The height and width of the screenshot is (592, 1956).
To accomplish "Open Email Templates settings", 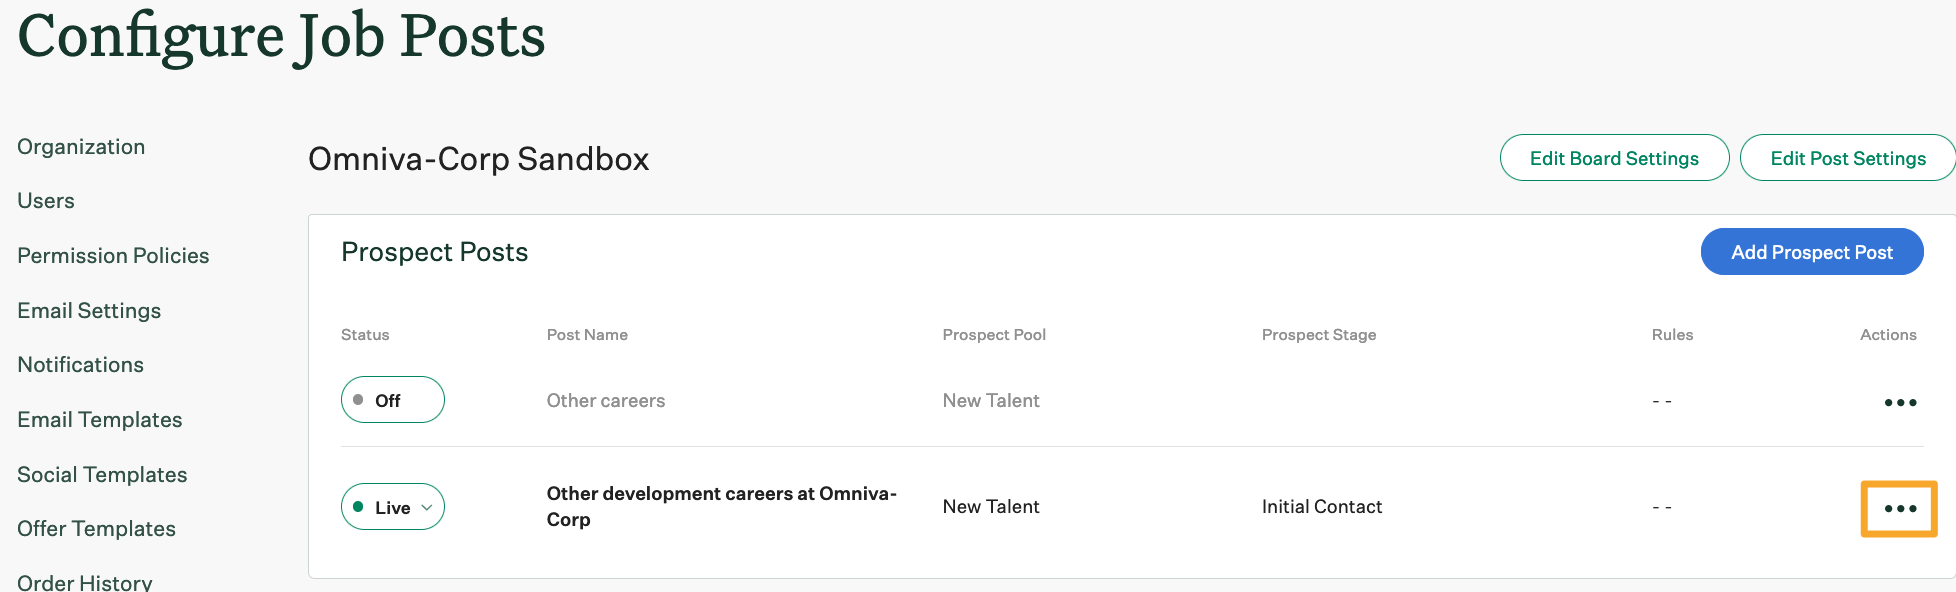I will click(x=99, y=419).
